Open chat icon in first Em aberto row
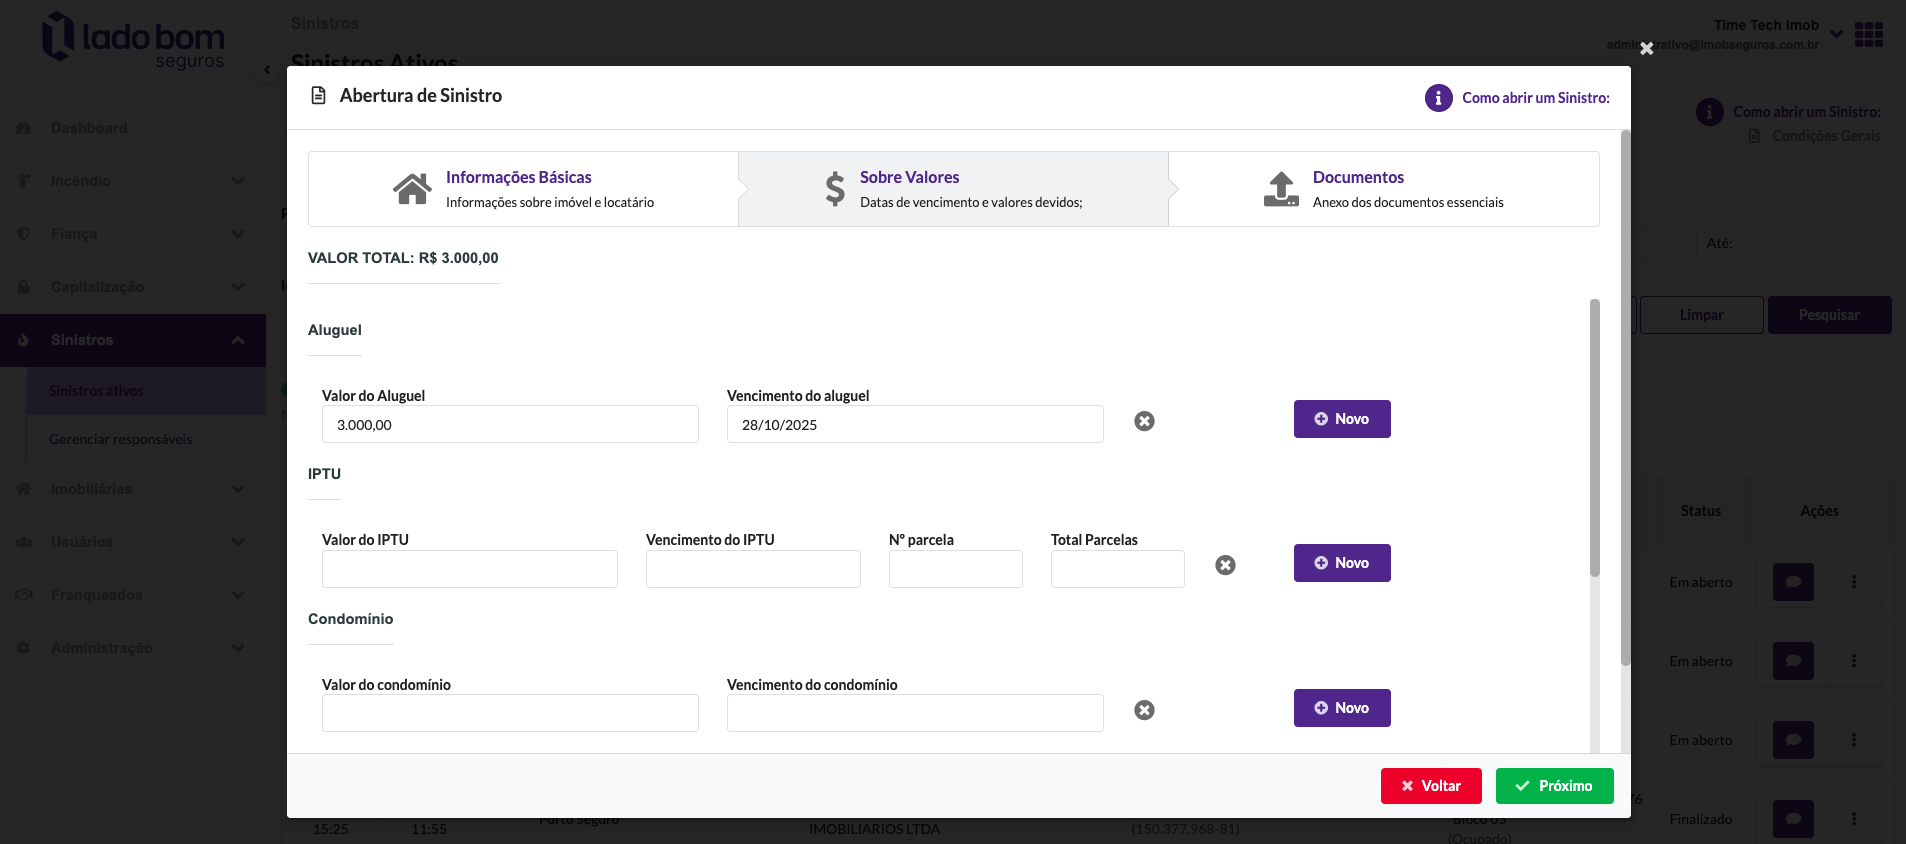This screenshot has height=844, width=1906. pos(1793,582)
